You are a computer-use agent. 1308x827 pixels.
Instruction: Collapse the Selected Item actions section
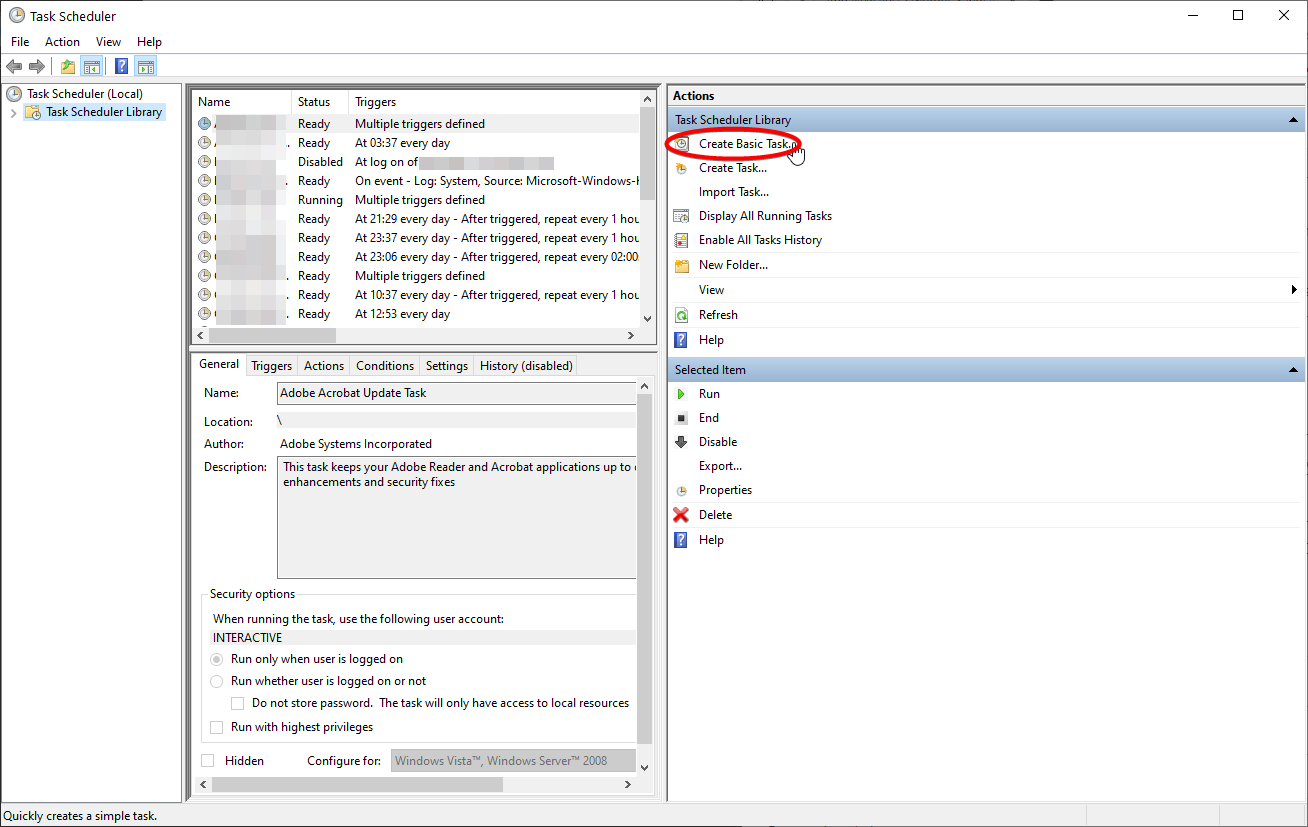(1292, 370)
